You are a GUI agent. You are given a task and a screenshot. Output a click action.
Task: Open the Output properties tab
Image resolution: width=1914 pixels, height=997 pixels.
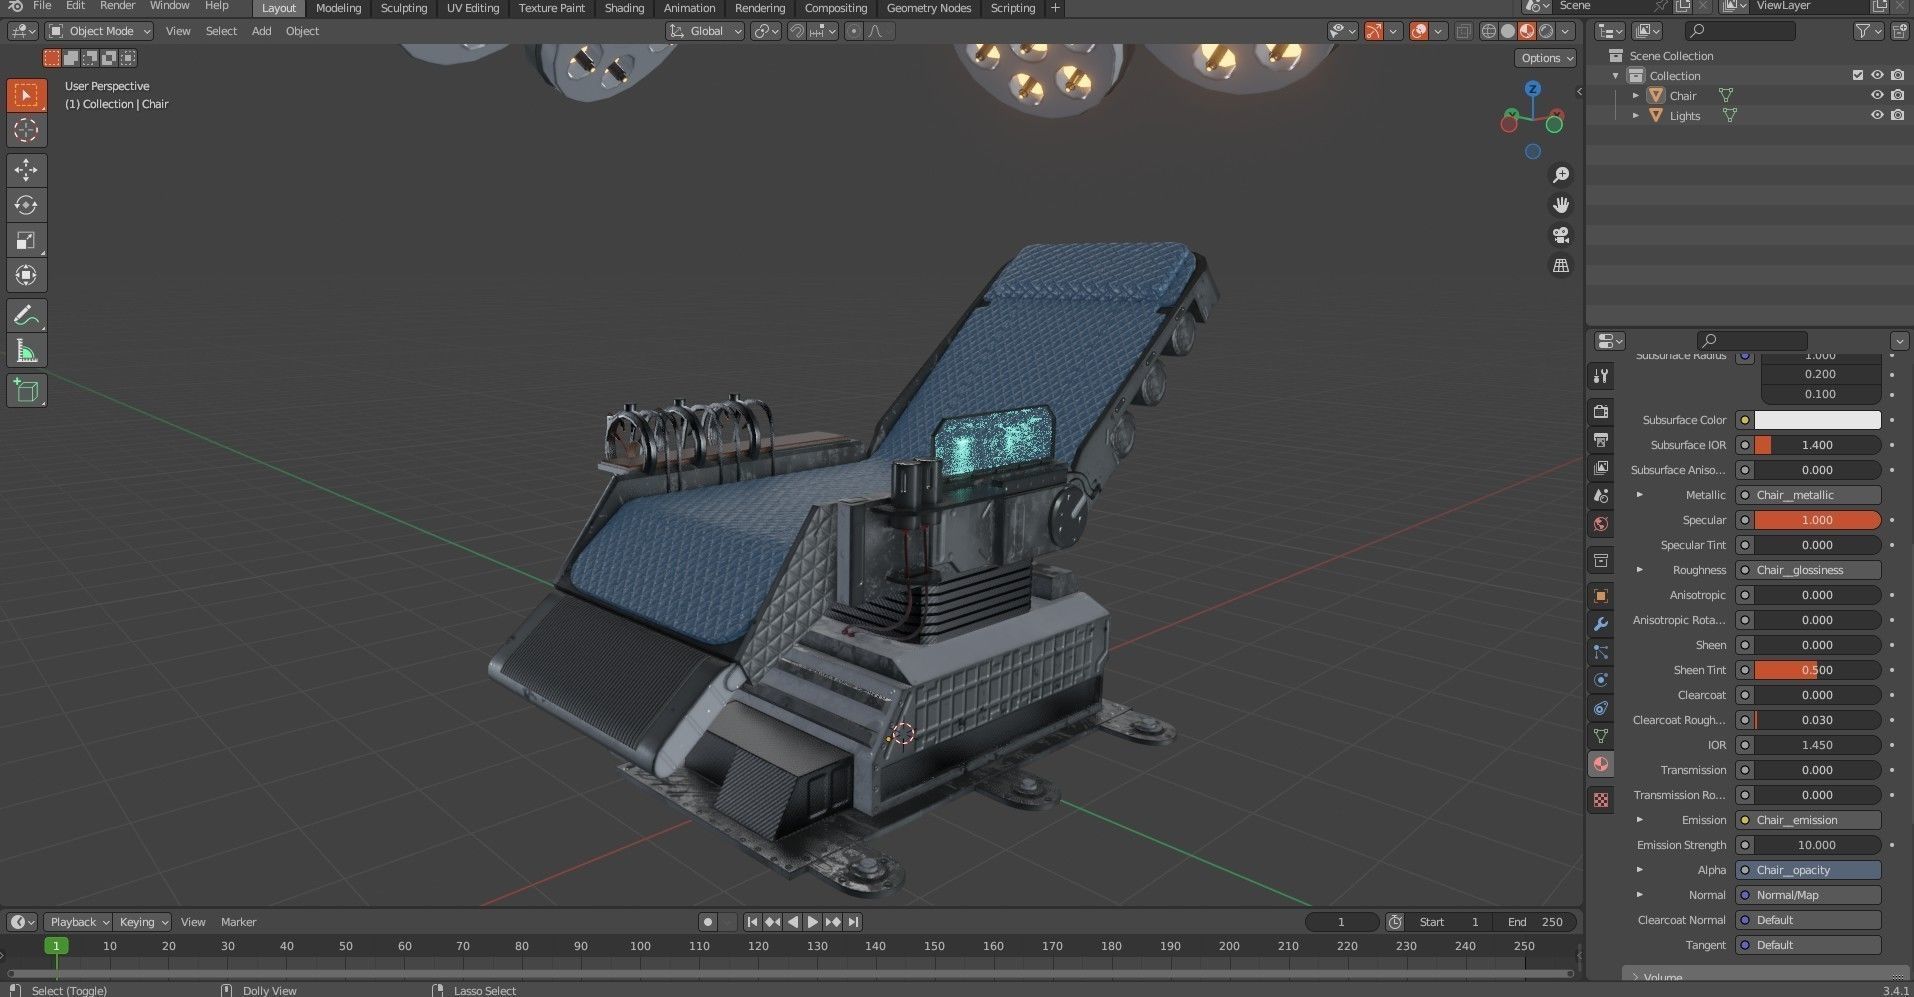(1601, 440)
